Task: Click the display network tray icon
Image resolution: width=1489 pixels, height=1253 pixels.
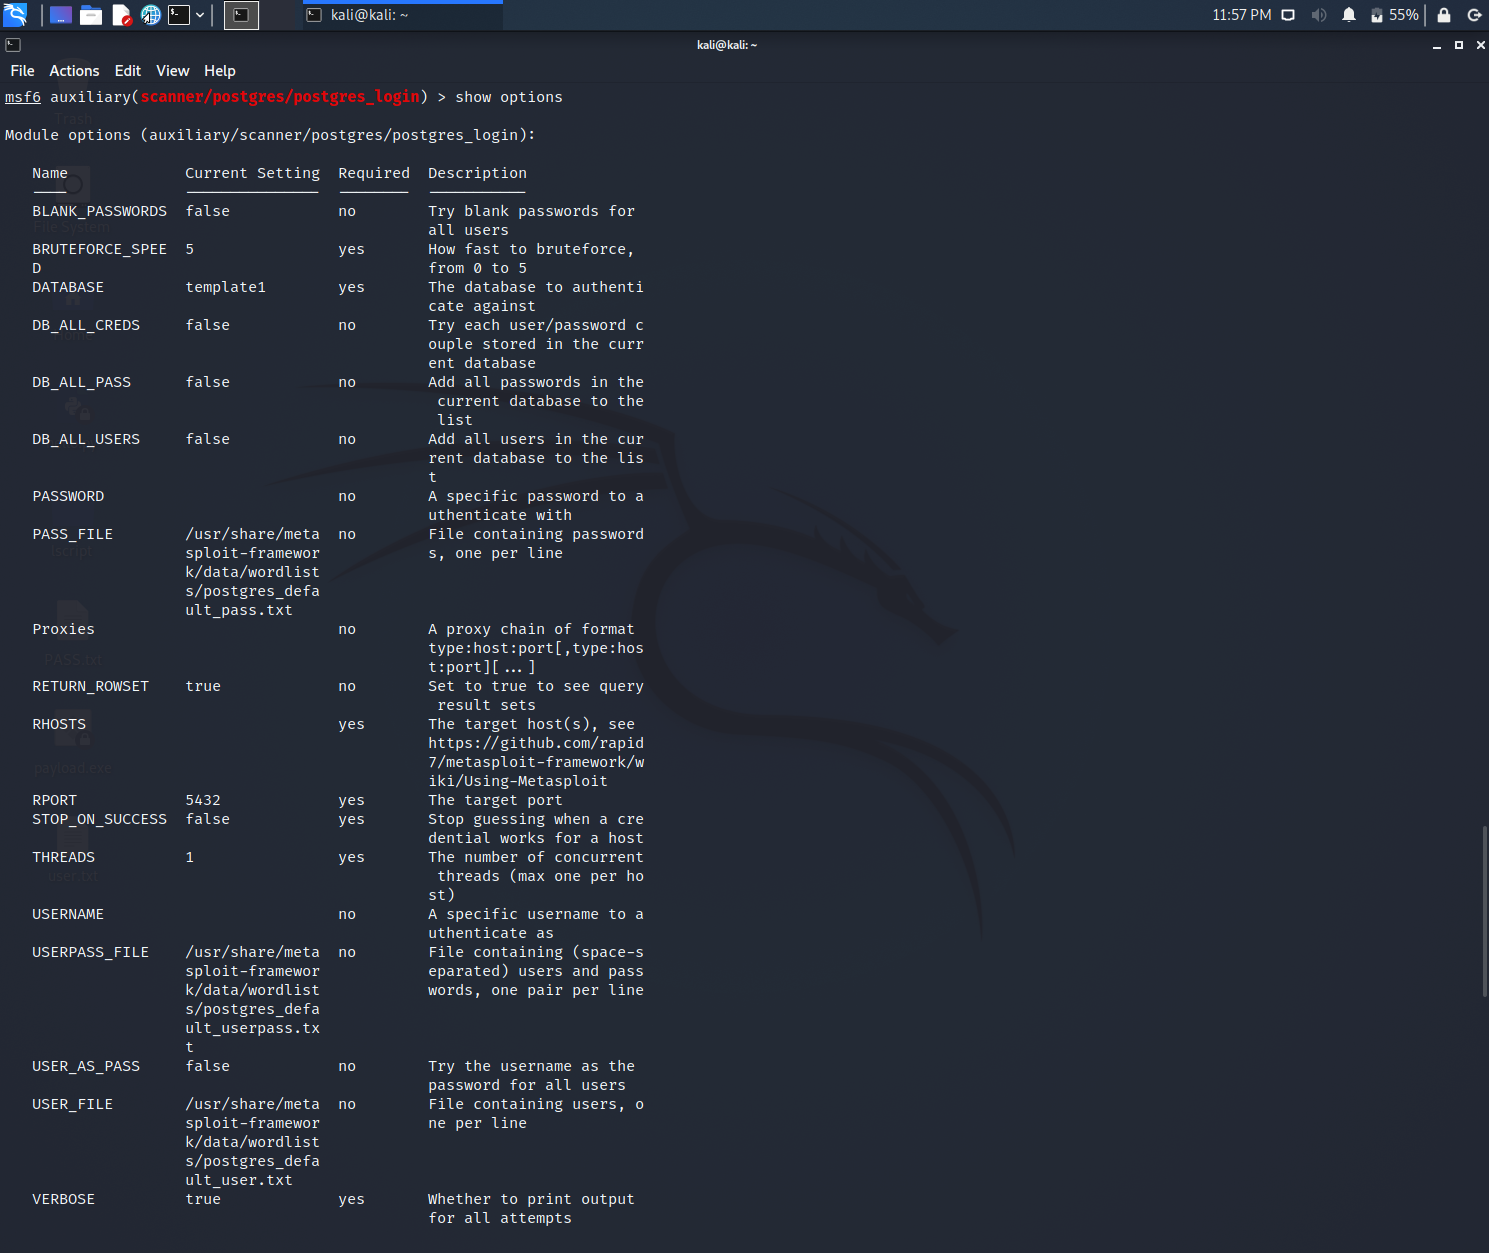Action: 1288,15
